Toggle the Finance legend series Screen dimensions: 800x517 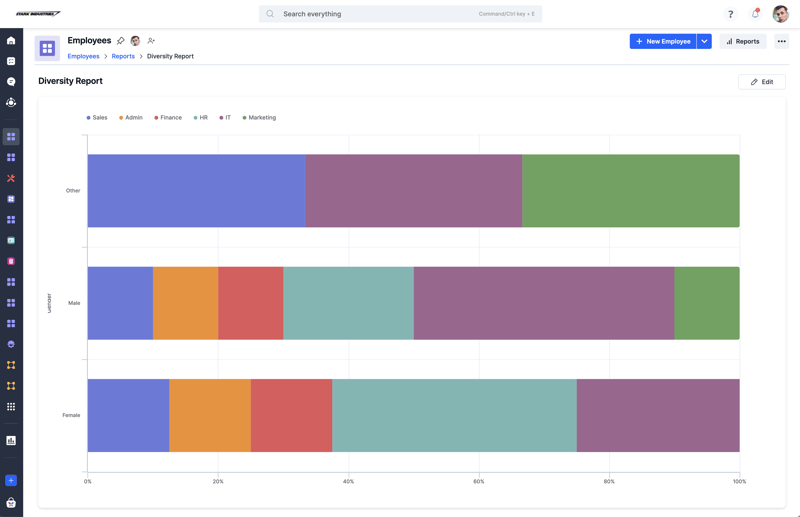click(x=168, y=117)
